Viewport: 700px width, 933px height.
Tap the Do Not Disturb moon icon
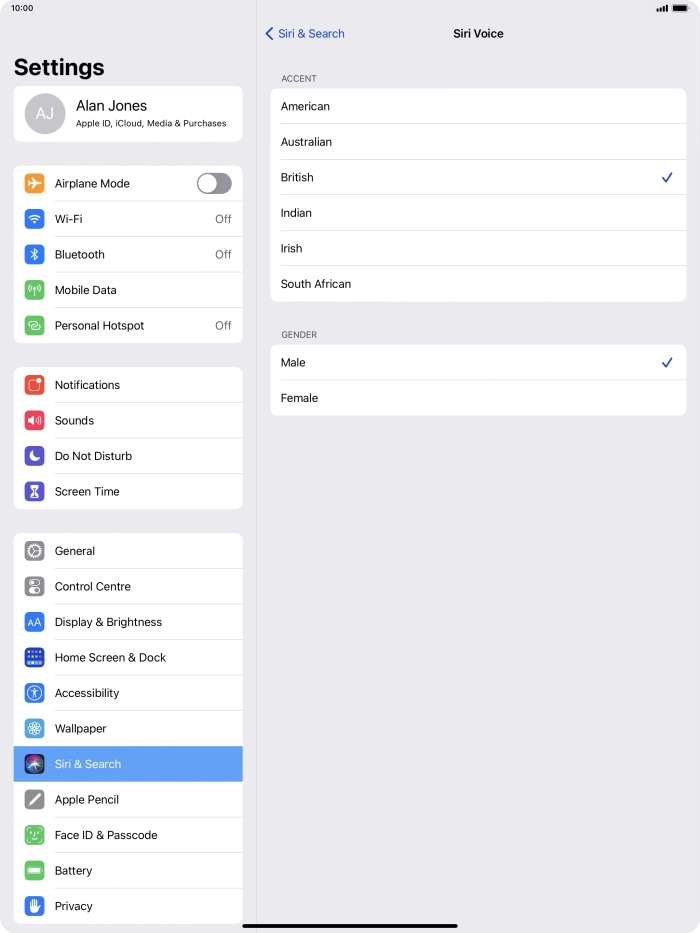[x=35, y=456]
